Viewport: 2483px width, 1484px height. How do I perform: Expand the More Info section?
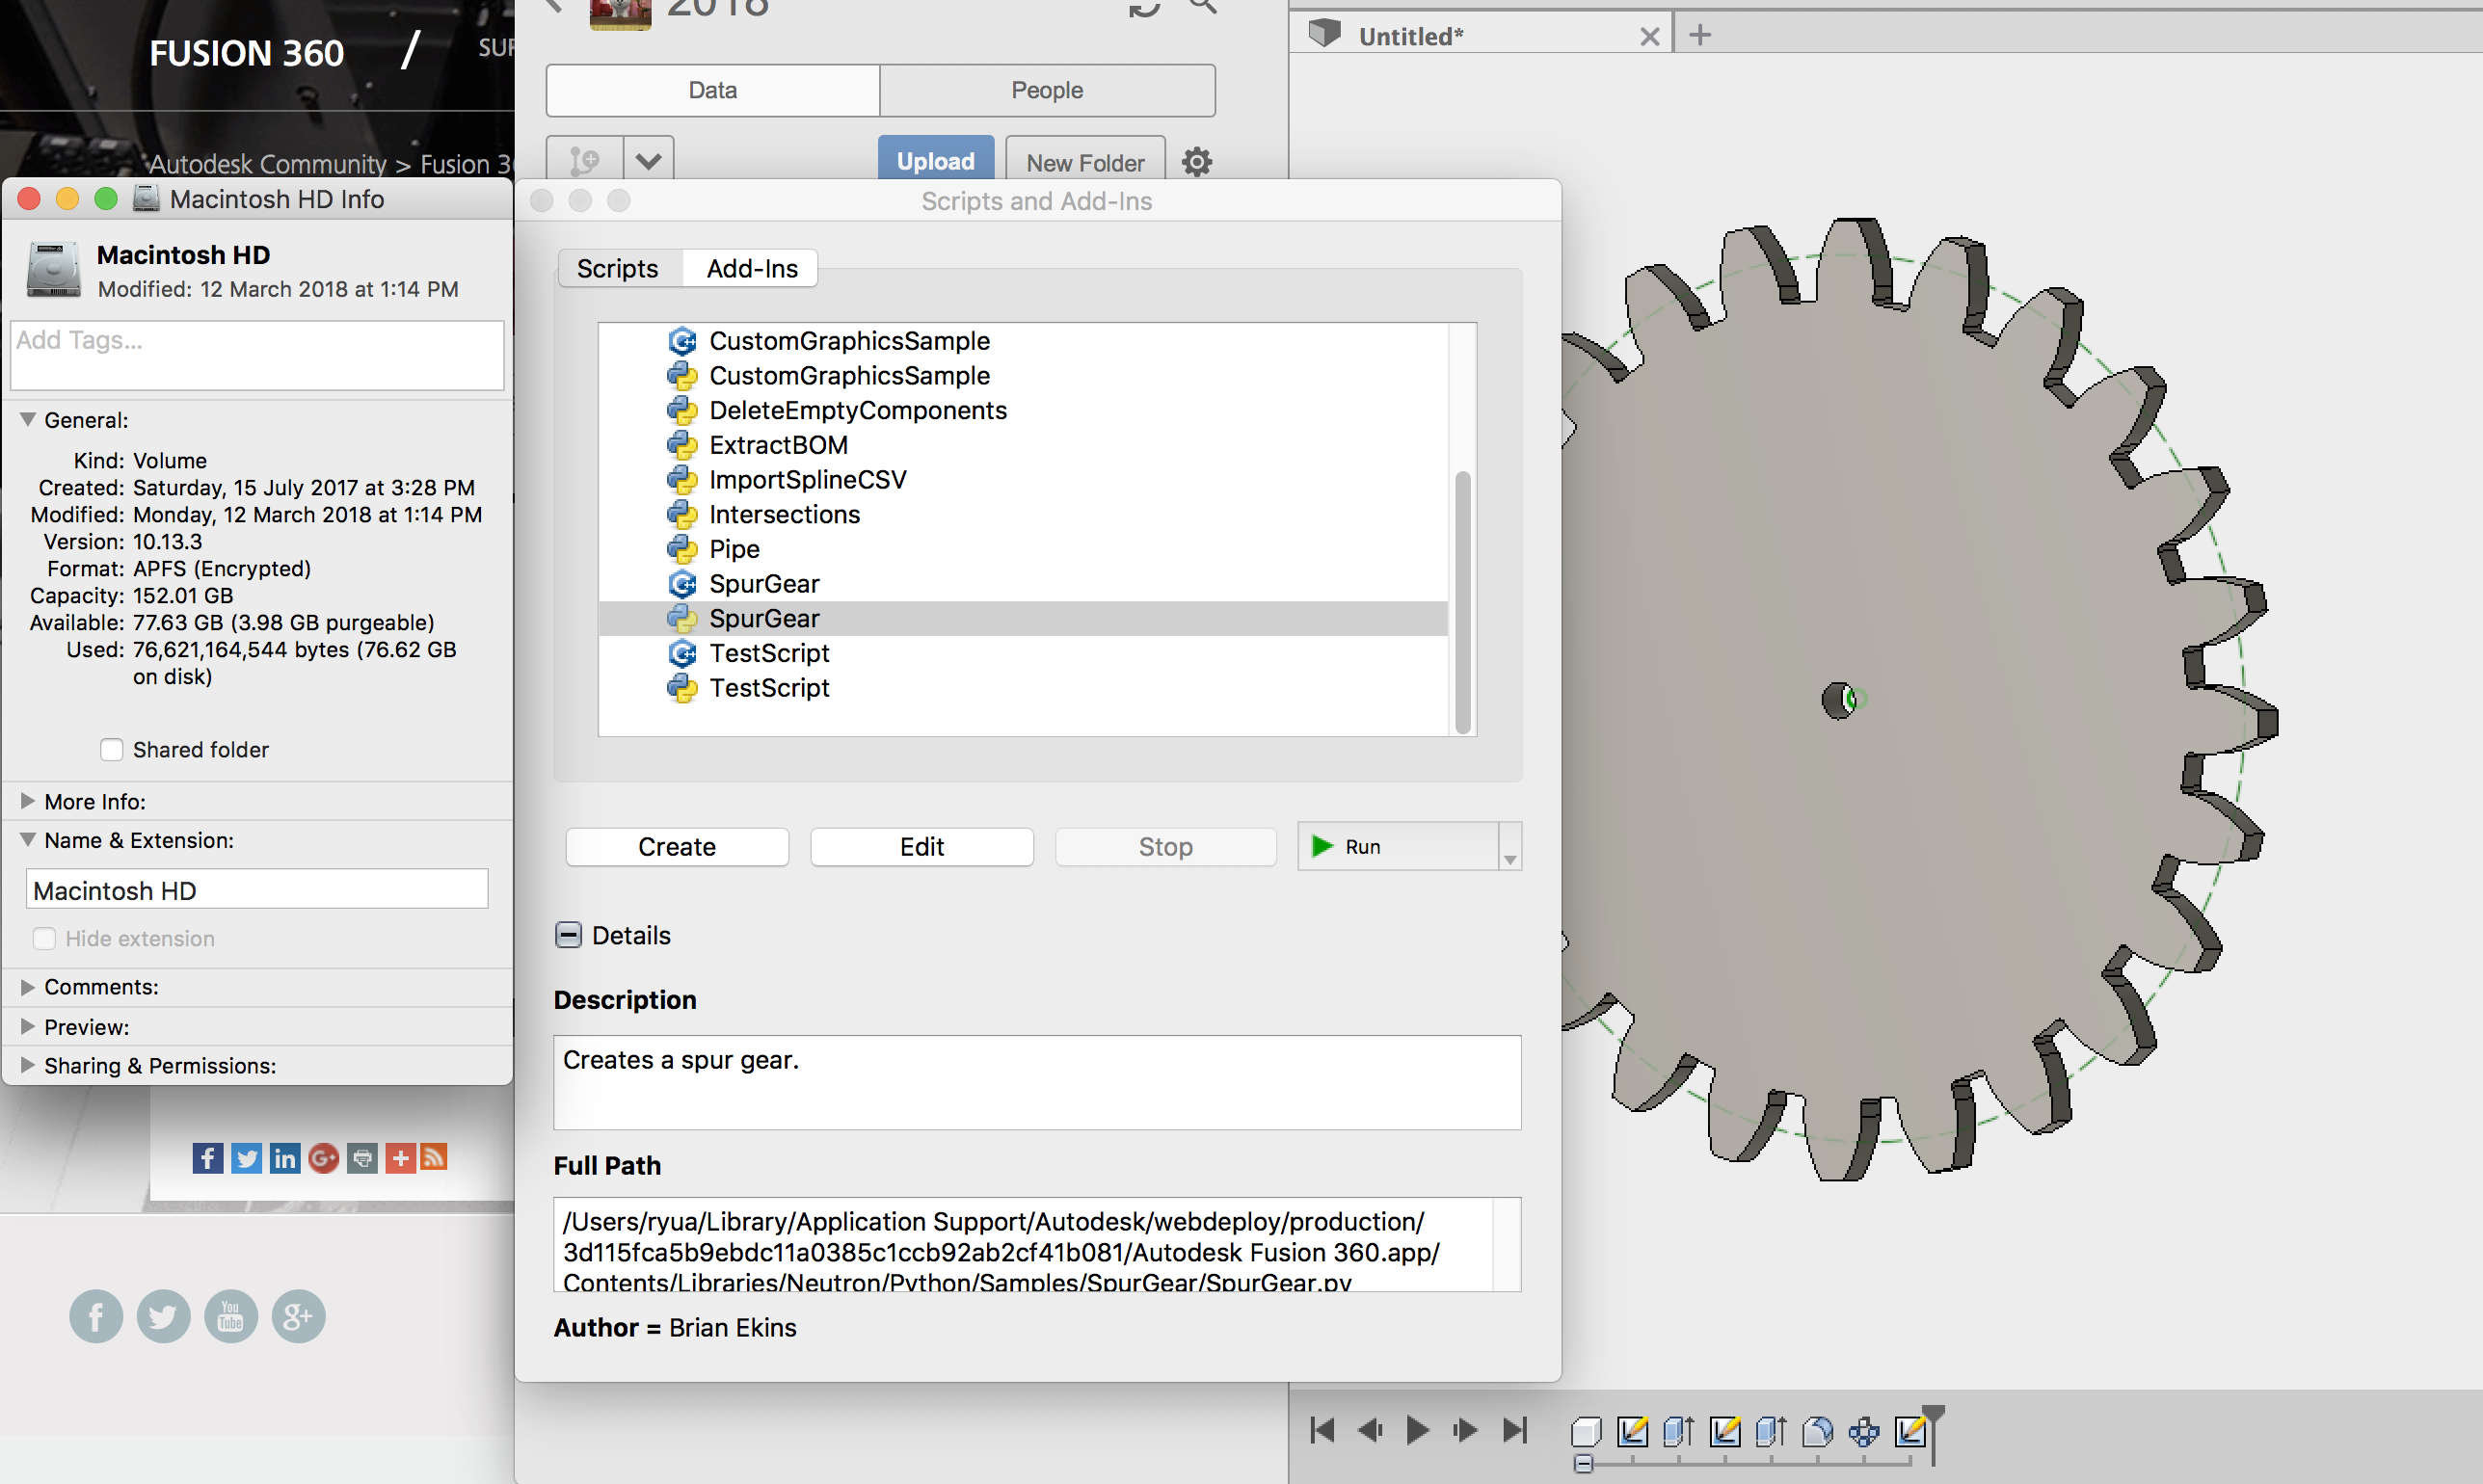[27, 801]
